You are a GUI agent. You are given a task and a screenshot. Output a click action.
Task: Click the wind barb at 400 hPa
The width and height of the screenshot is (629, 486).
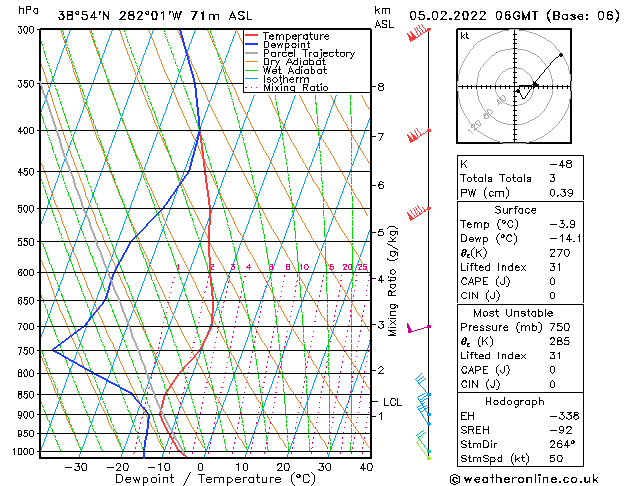tap(419, 135)
